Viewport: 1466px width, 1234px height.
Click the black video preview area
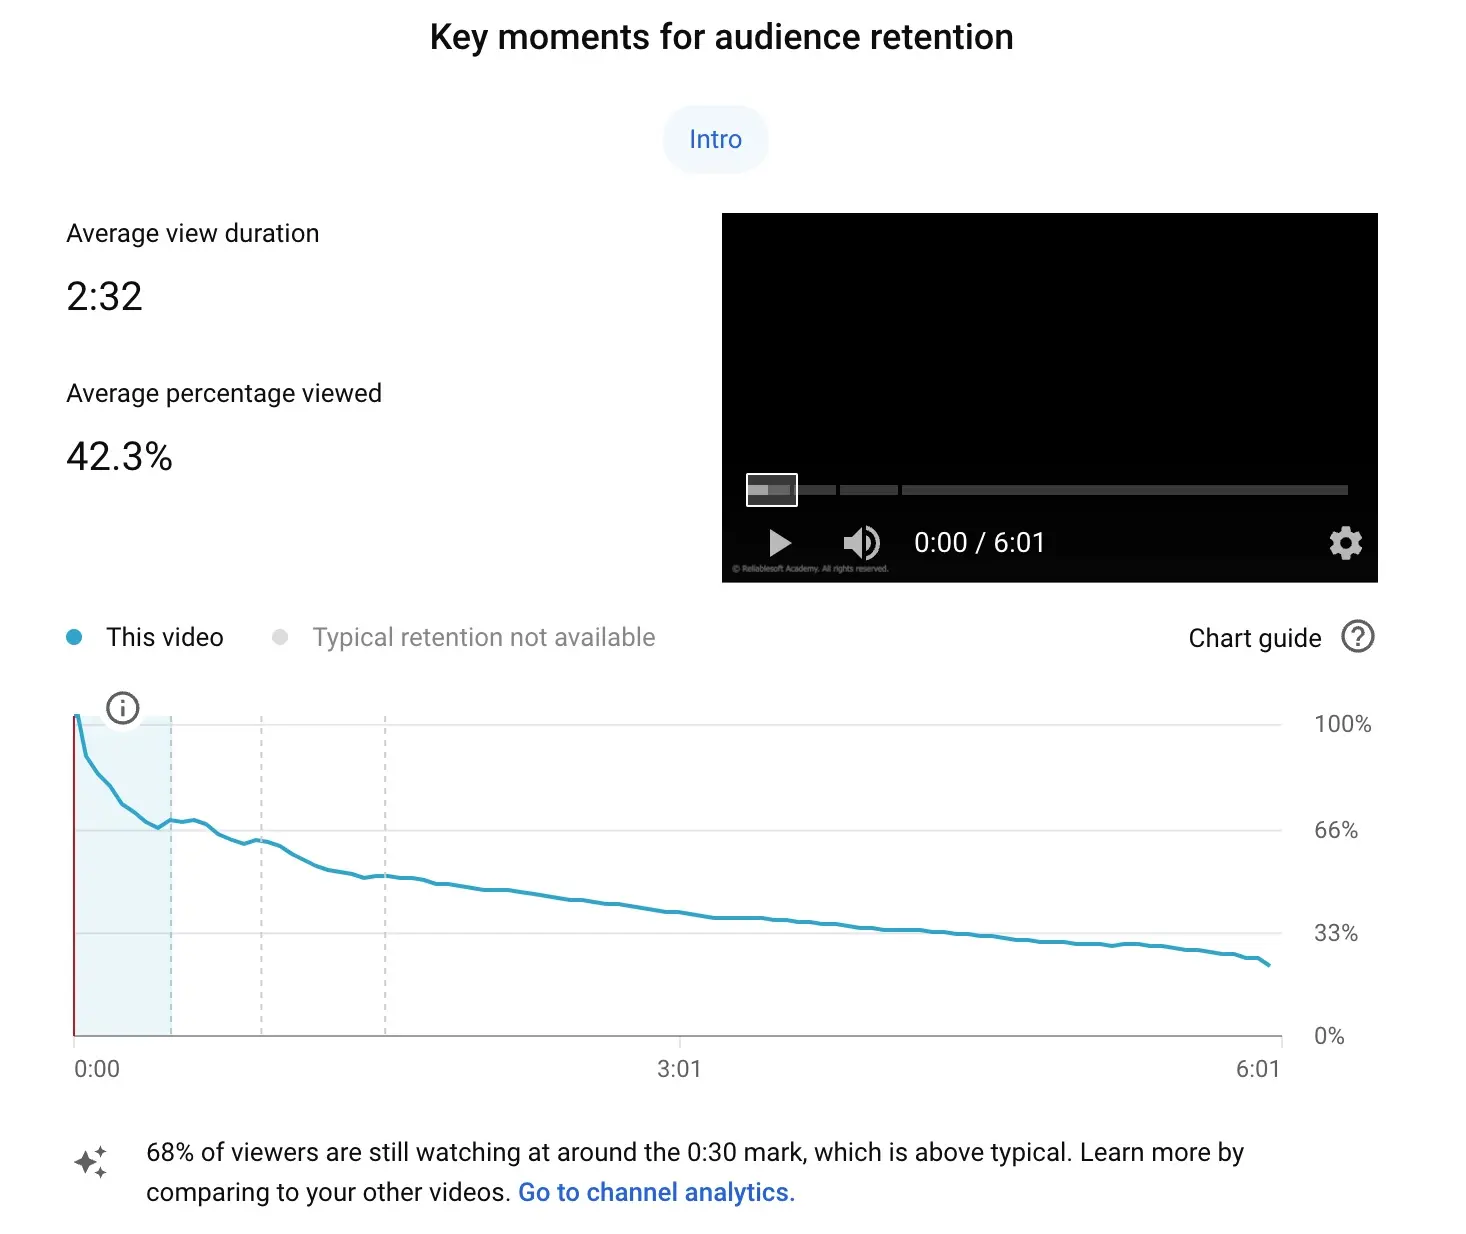click(1049, 340)
